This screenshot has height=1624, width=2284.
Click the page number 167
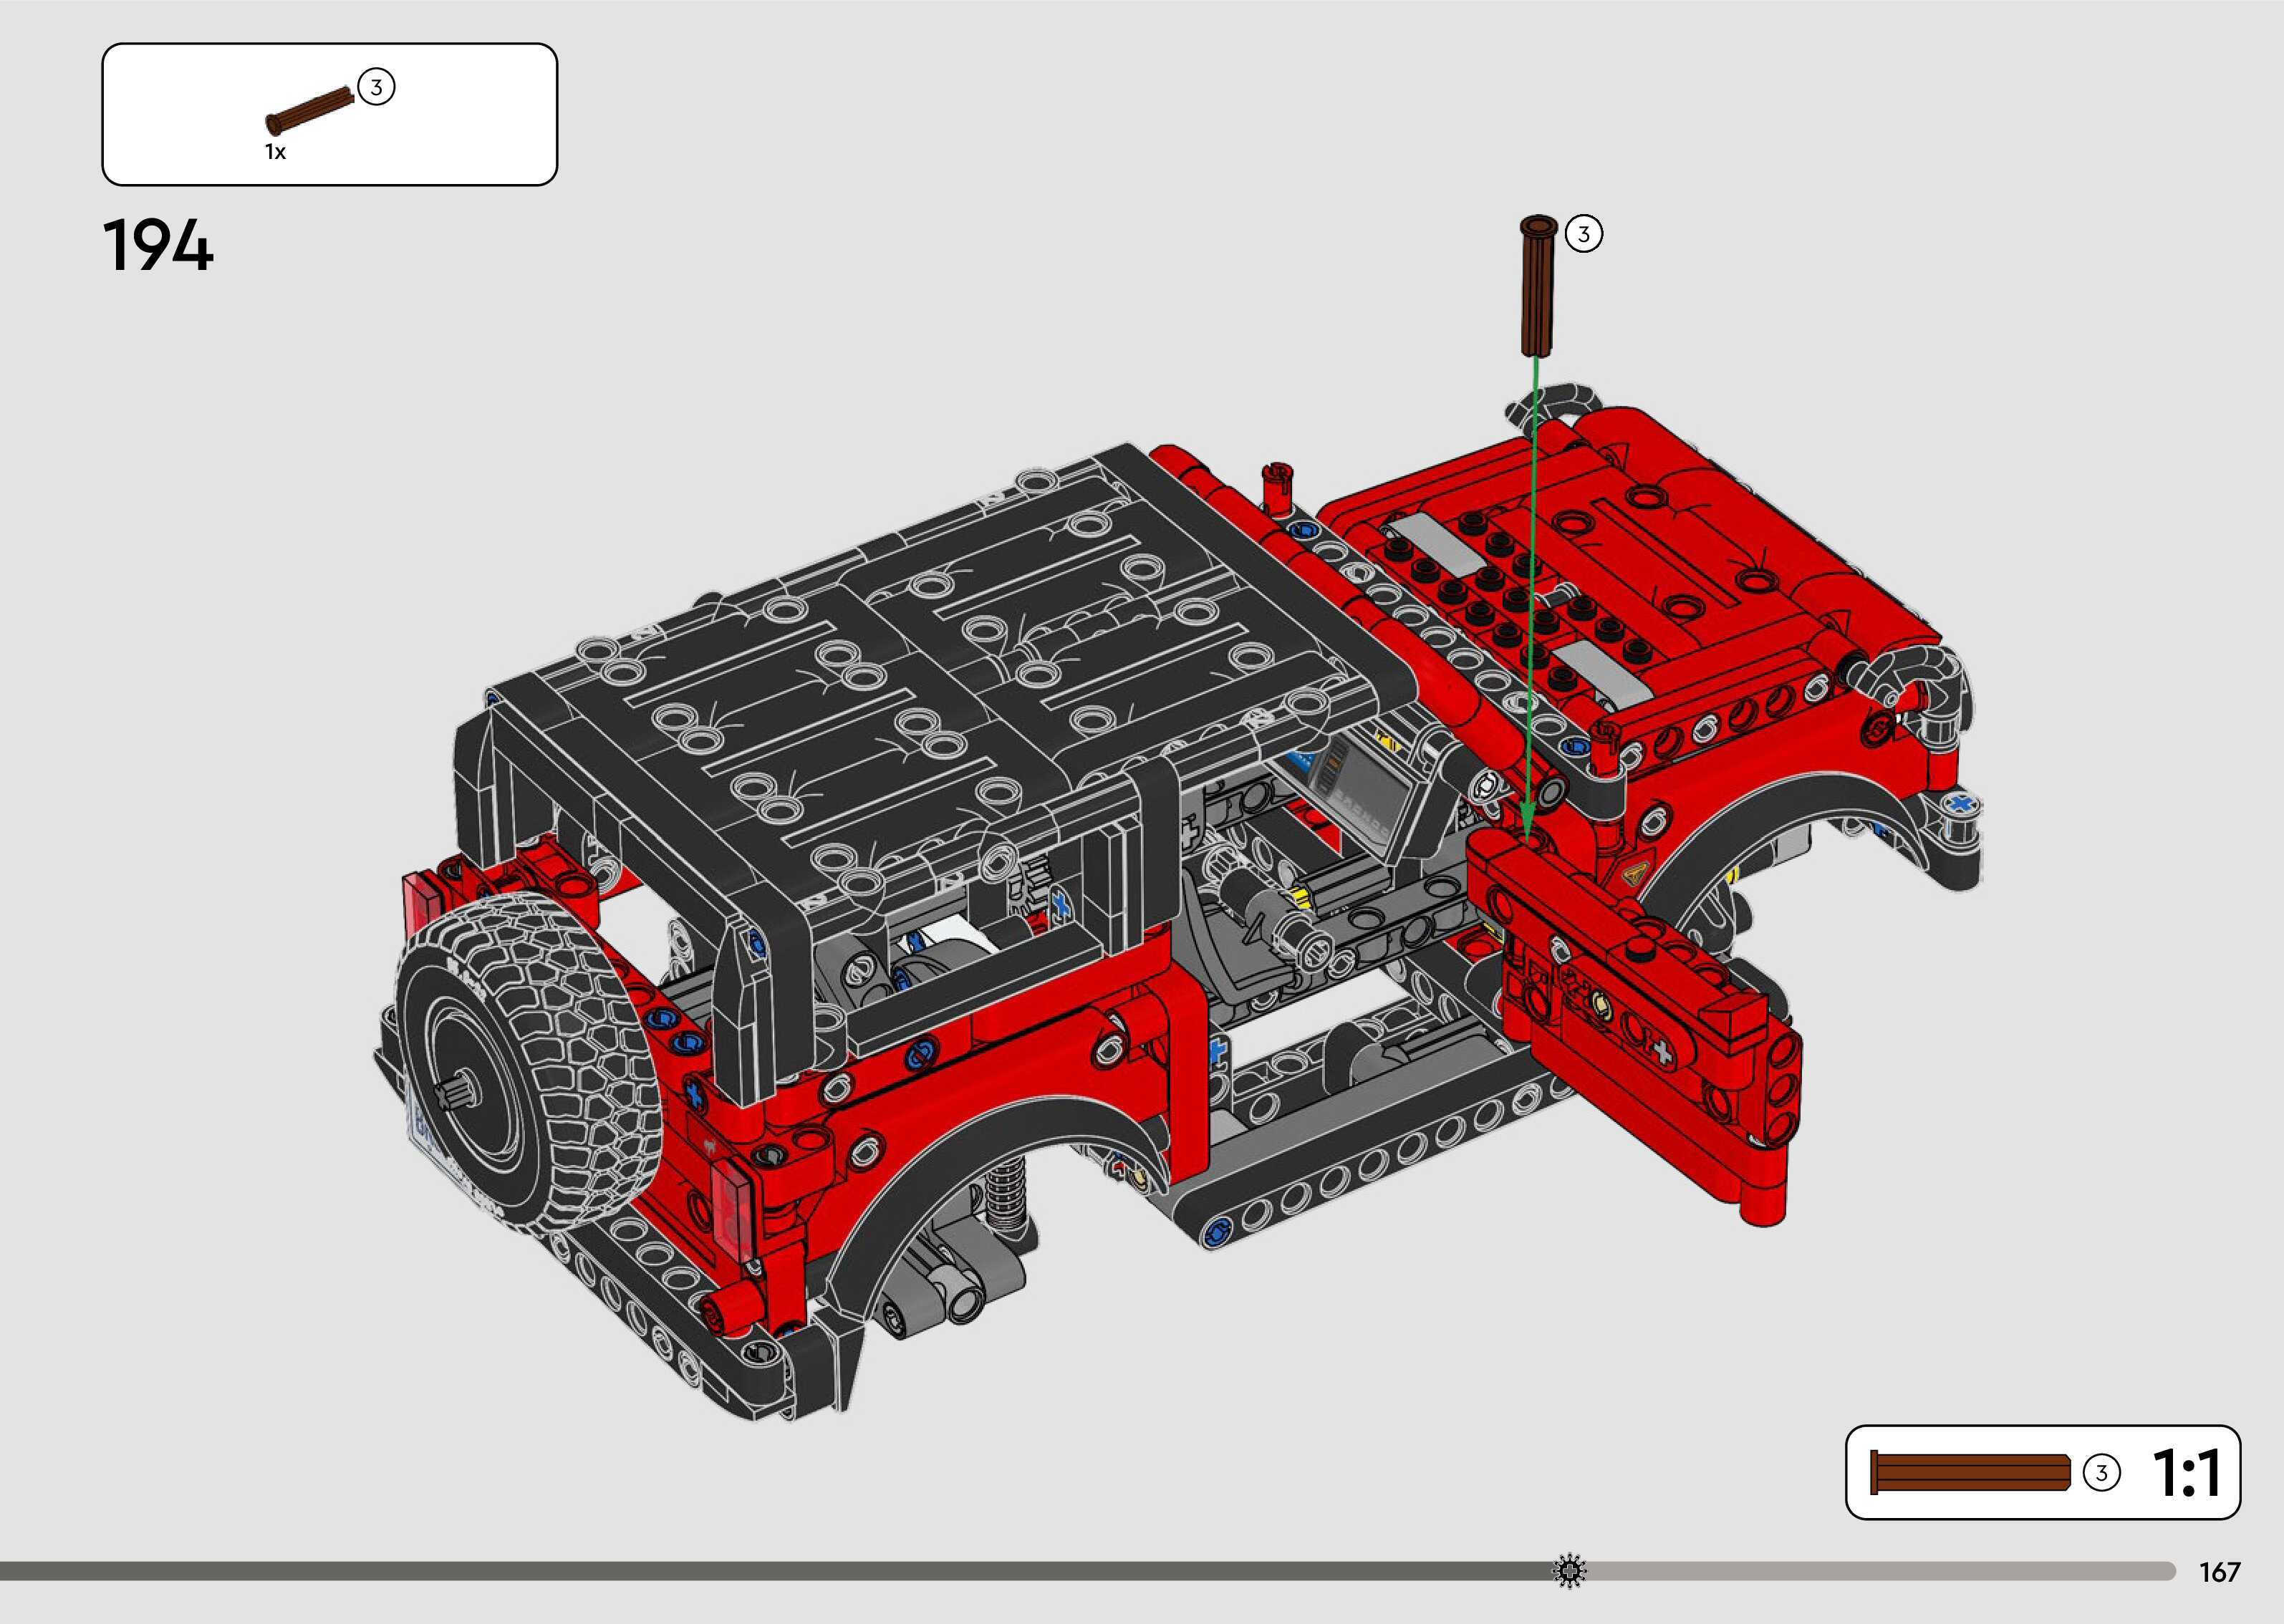pyautogui.click(x=2219, y=1572)
